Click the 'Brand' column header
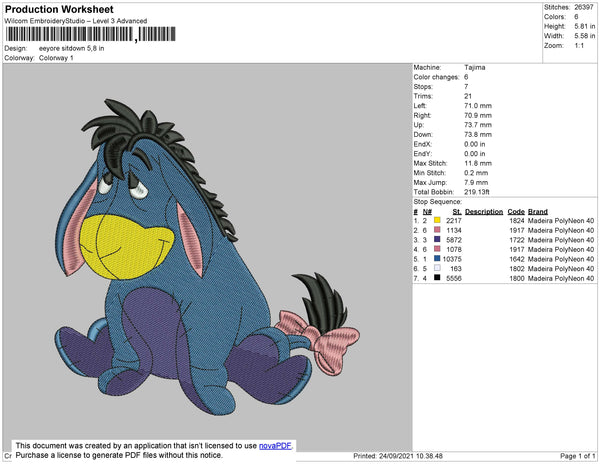 tap(538, 212)
